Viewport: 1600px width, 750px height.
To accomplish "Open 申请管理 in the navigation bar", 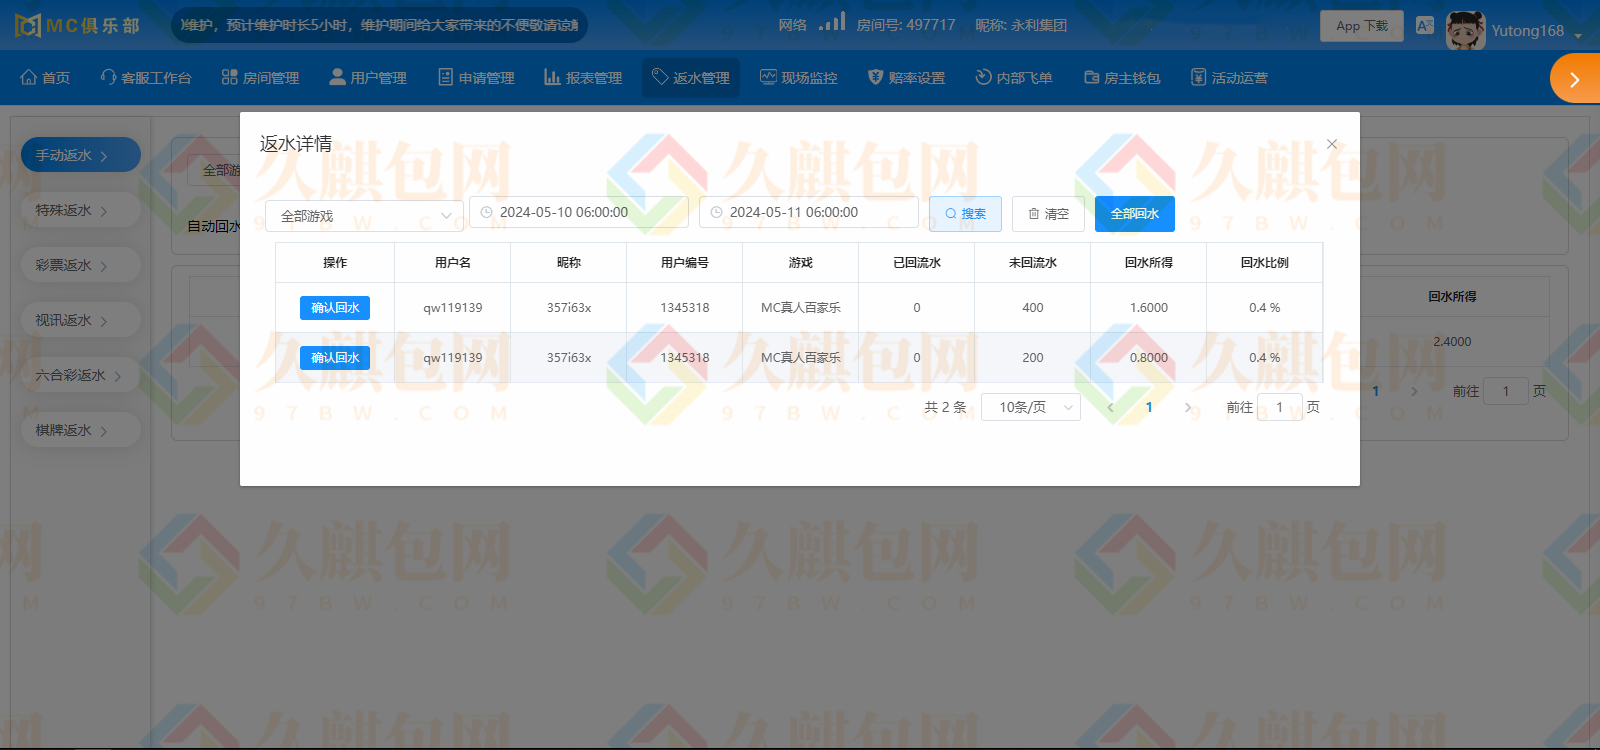I will (x=476, y=78).
